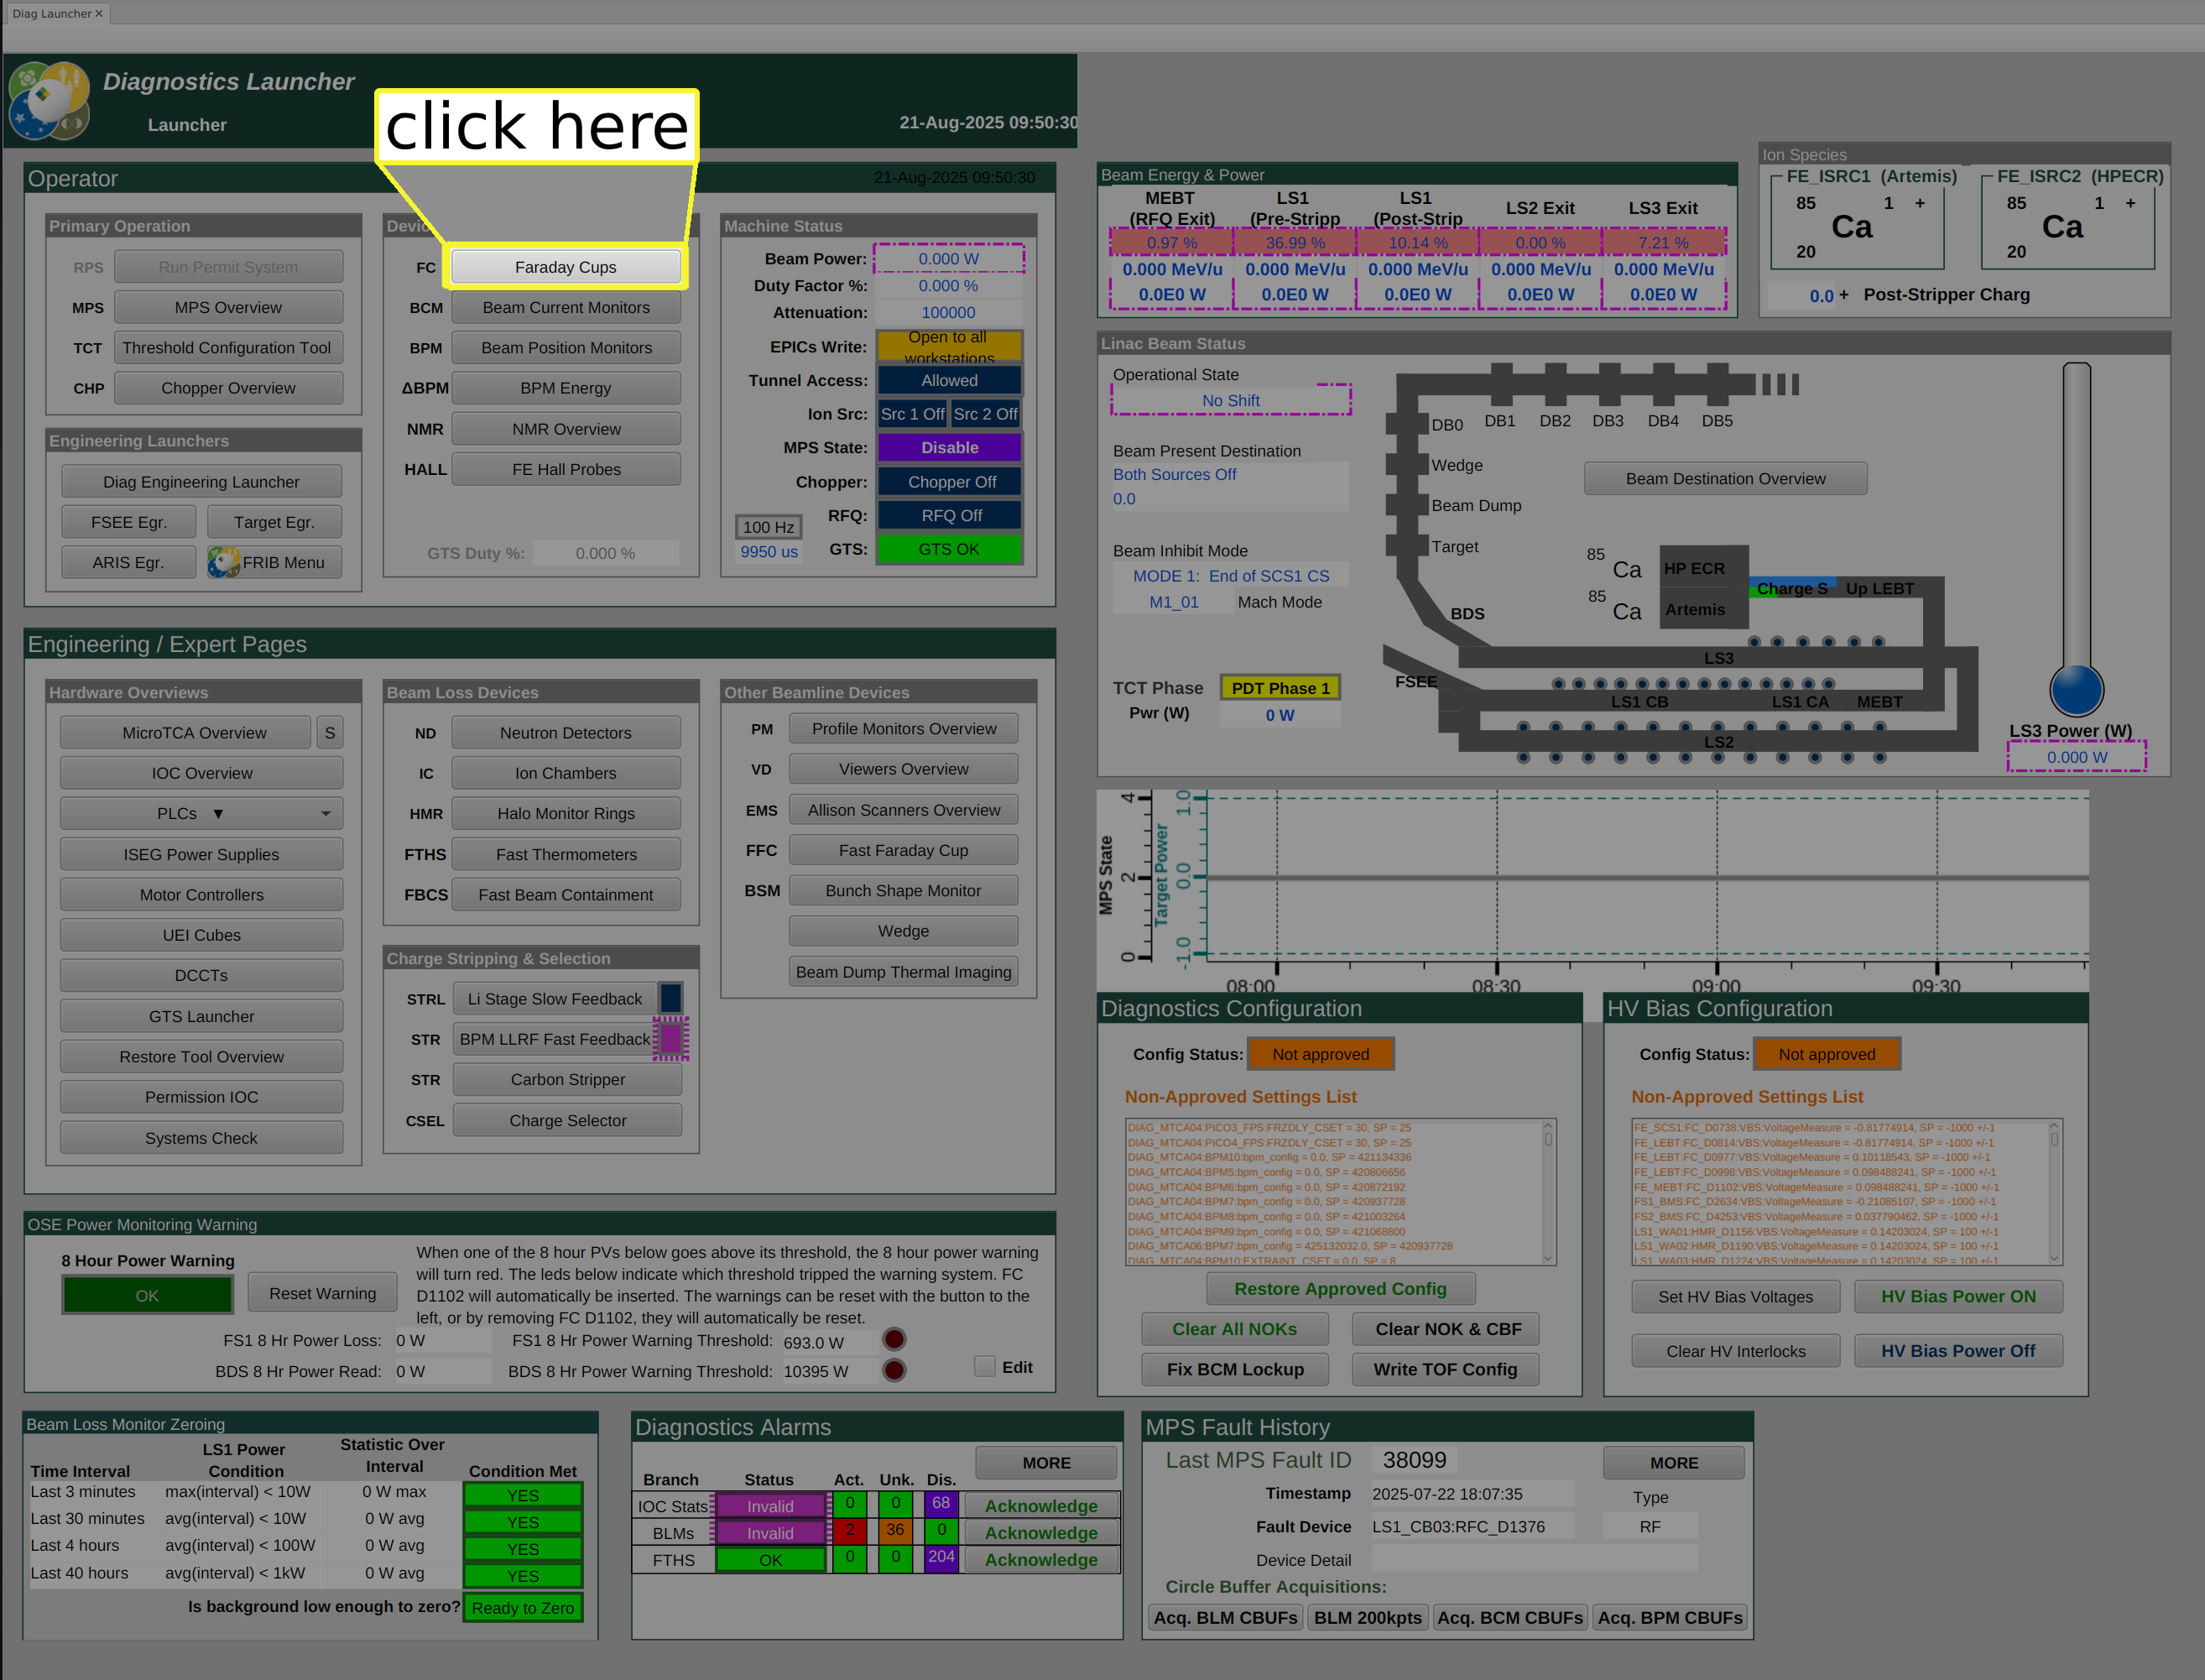Open the Faraday Cups device page

tap(565, 267)
